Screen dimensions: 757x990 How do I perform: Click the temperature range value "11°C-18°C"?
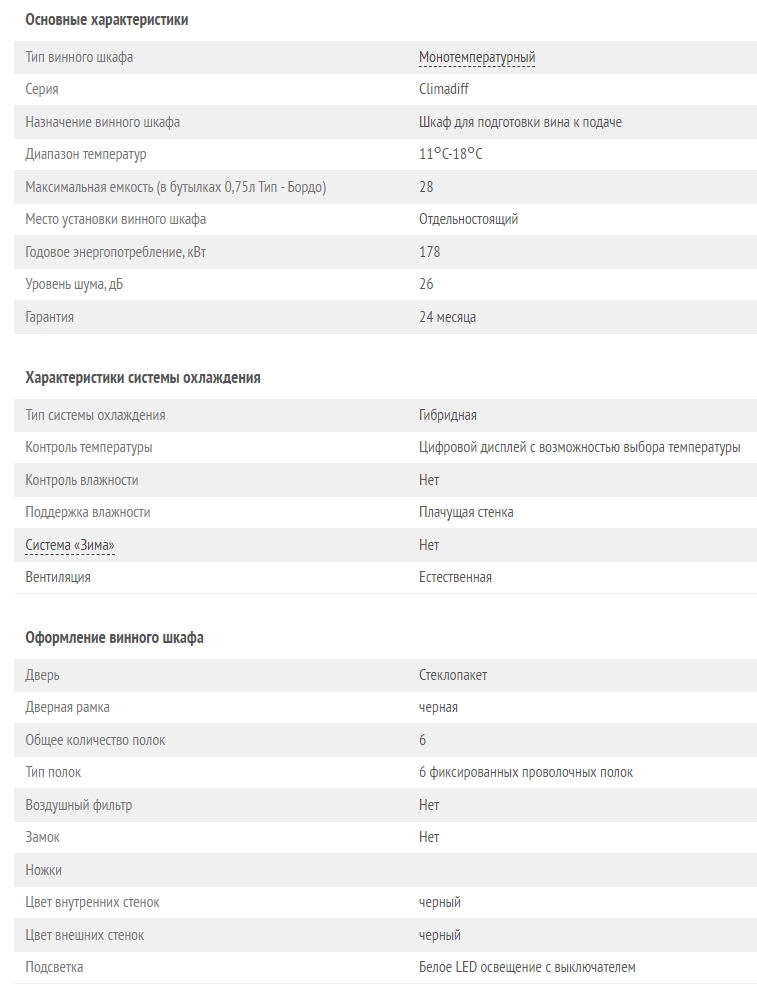tap(450, 154)
